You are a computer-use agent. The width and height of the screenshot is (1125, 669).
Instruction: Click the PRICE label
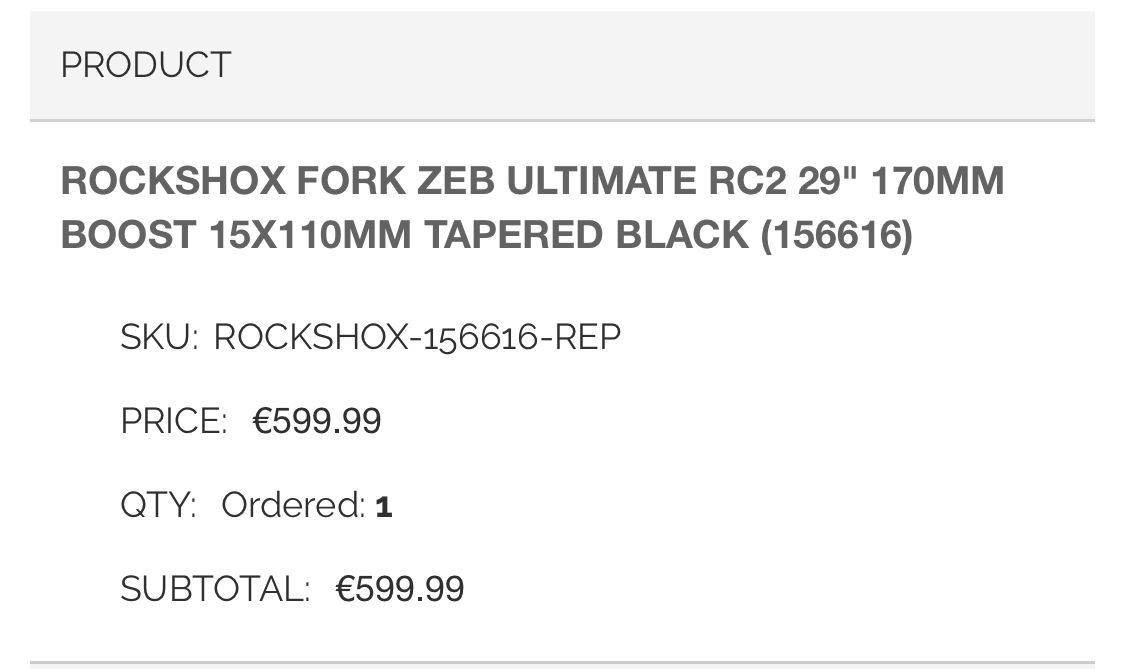coord(174,421)
